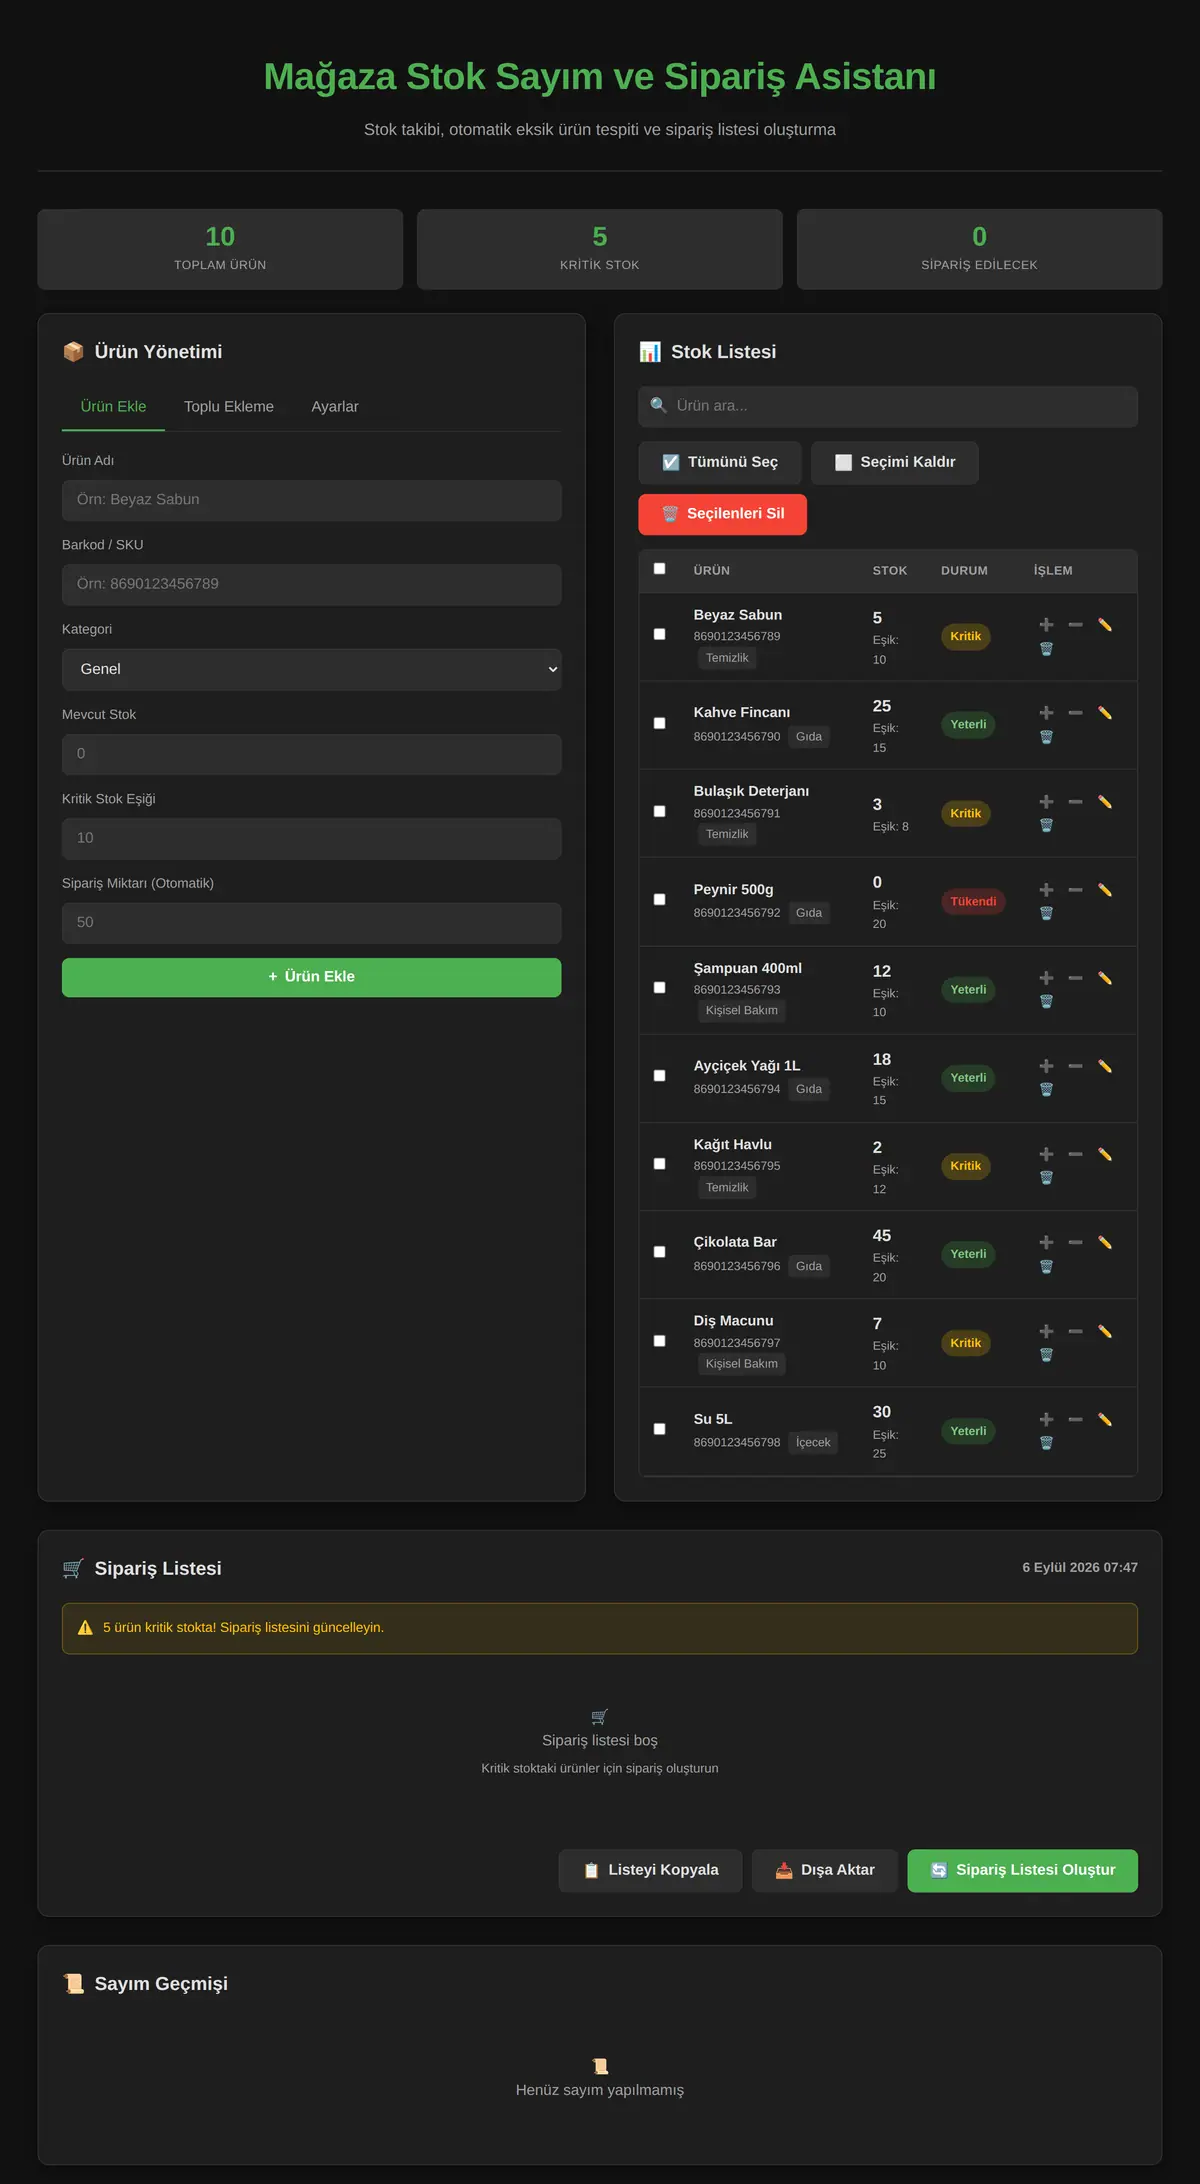Select the Kahve Fincanı row checkbox
Viewport: 1200px width, 2184px height.
659,723
